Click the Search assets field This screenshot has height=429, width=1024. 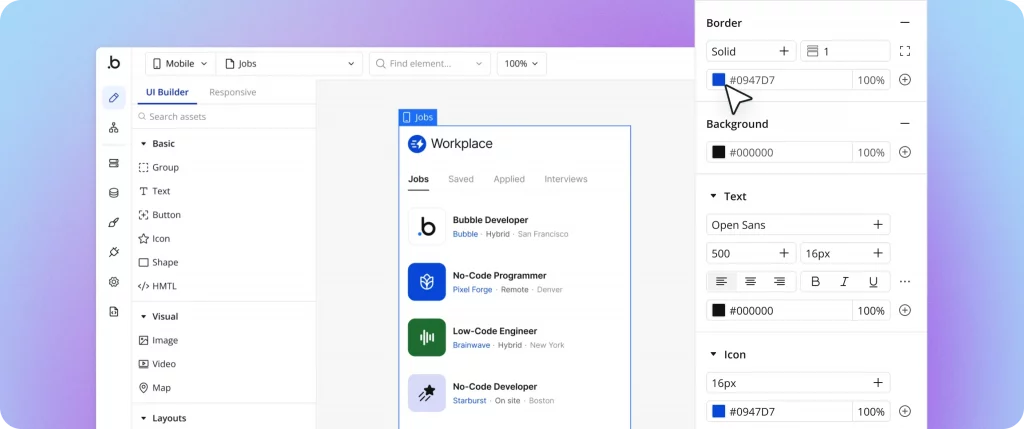[x=223, y=116]
